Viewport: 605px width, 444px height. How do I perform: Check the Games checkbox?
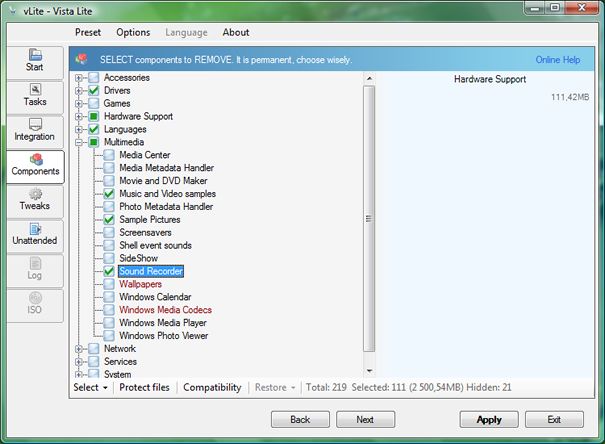[94, 103]
